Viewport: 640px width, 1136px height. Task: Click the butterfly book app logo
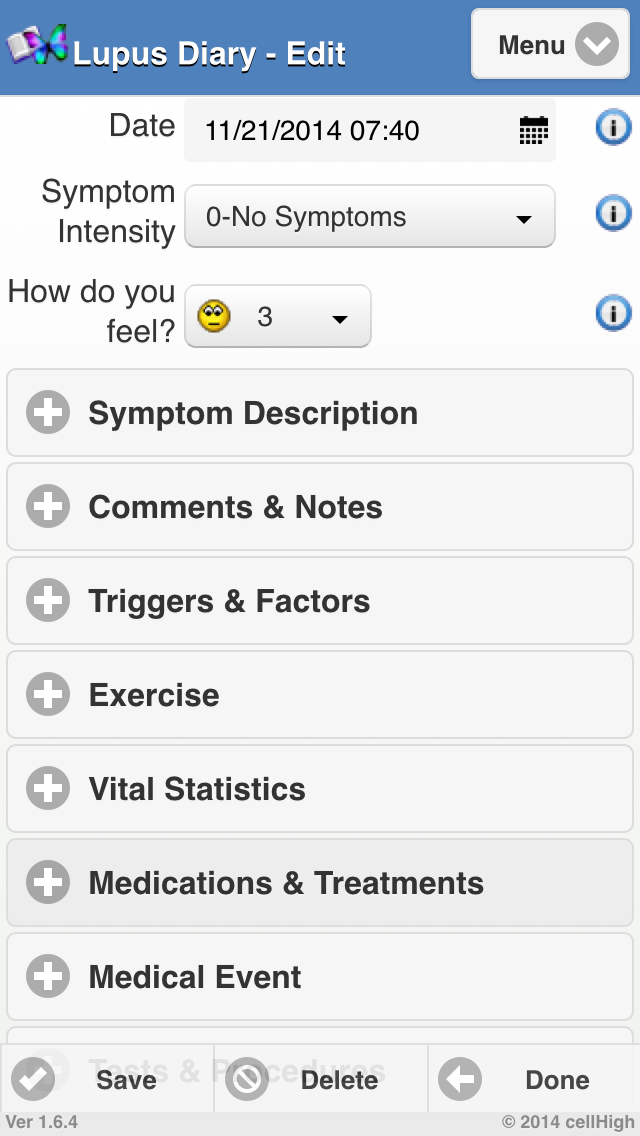38,45
